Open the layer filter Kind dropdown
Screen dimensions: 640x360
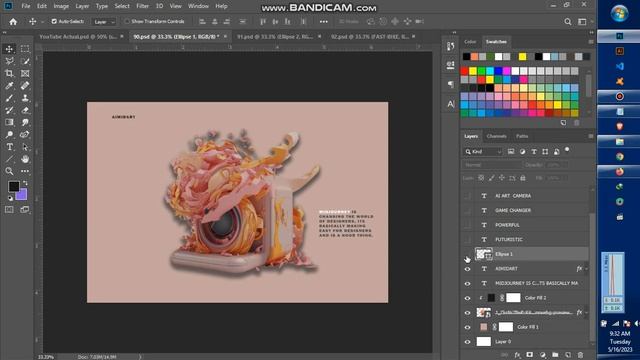tap(483, 151)
